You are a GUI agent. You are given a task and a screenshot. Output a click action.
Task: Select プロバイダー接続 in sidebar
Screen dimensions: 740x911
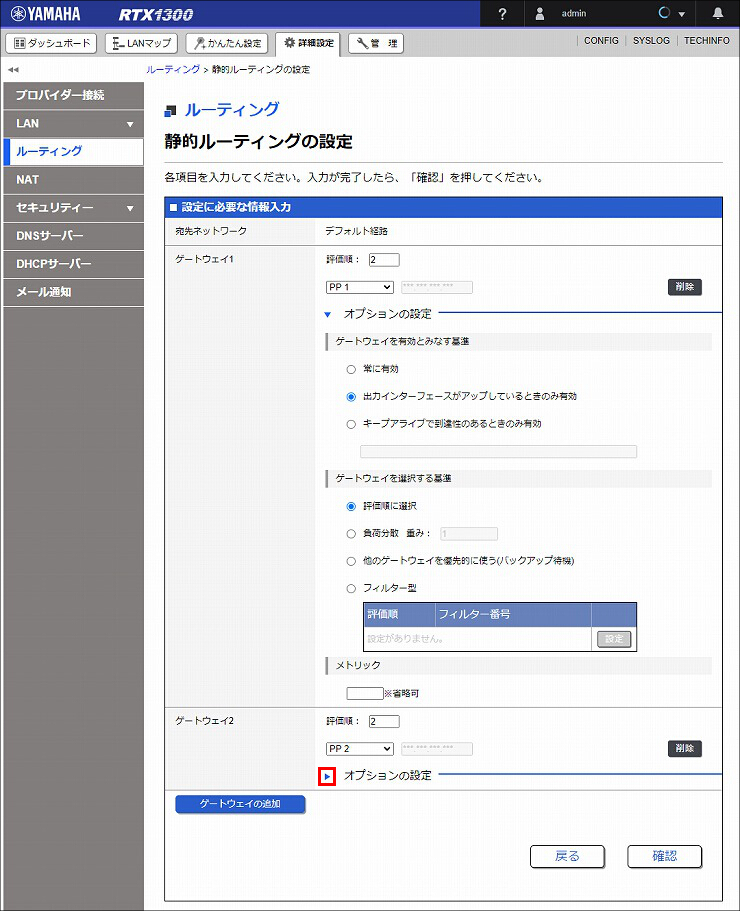tap(73, 95)
